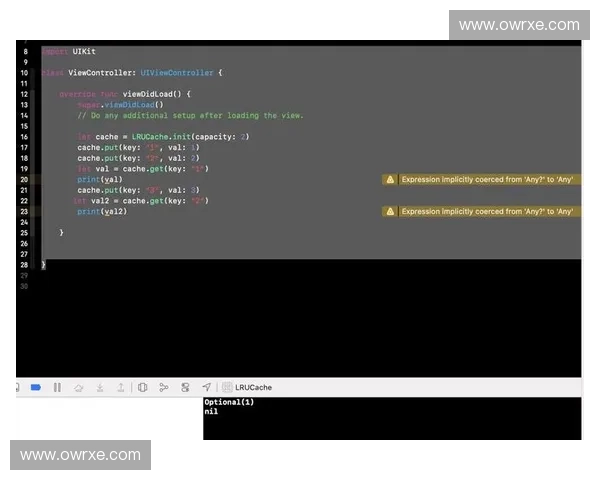
Task: Click 'LRUCache.init' on line 16
Action: pos(161,137)
